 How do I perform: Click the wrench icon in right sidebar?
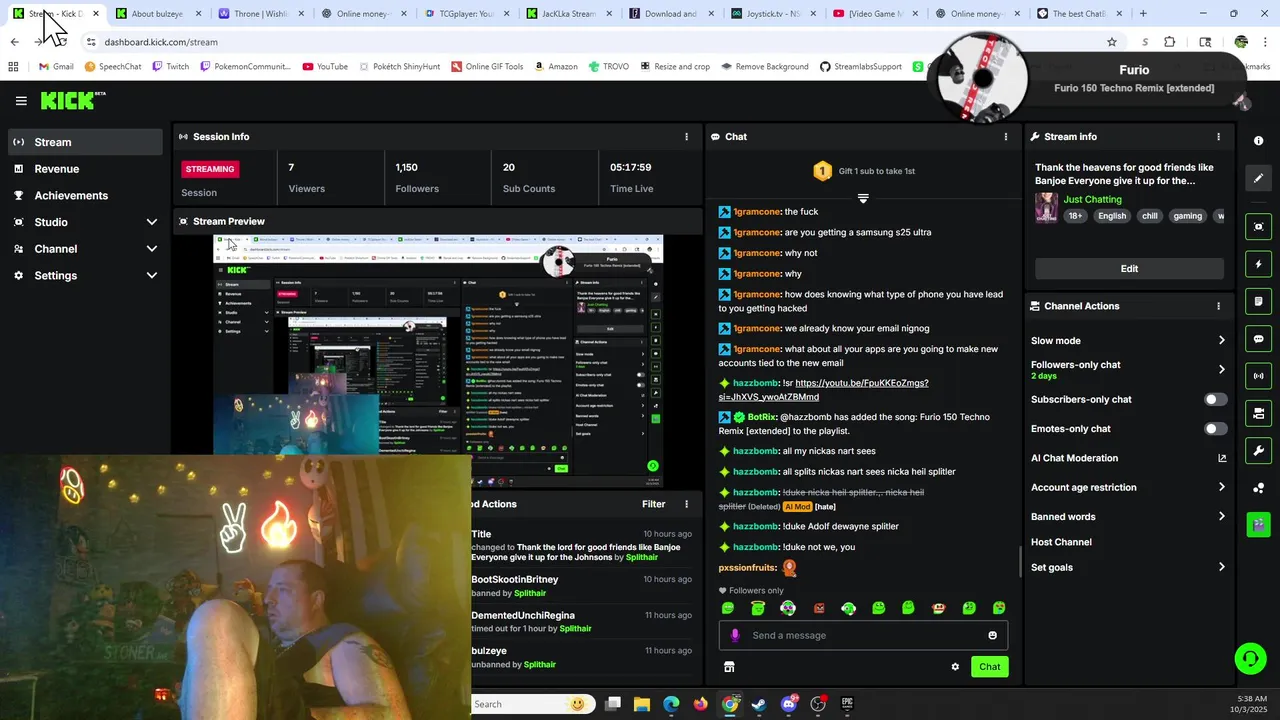(1259, 450)
